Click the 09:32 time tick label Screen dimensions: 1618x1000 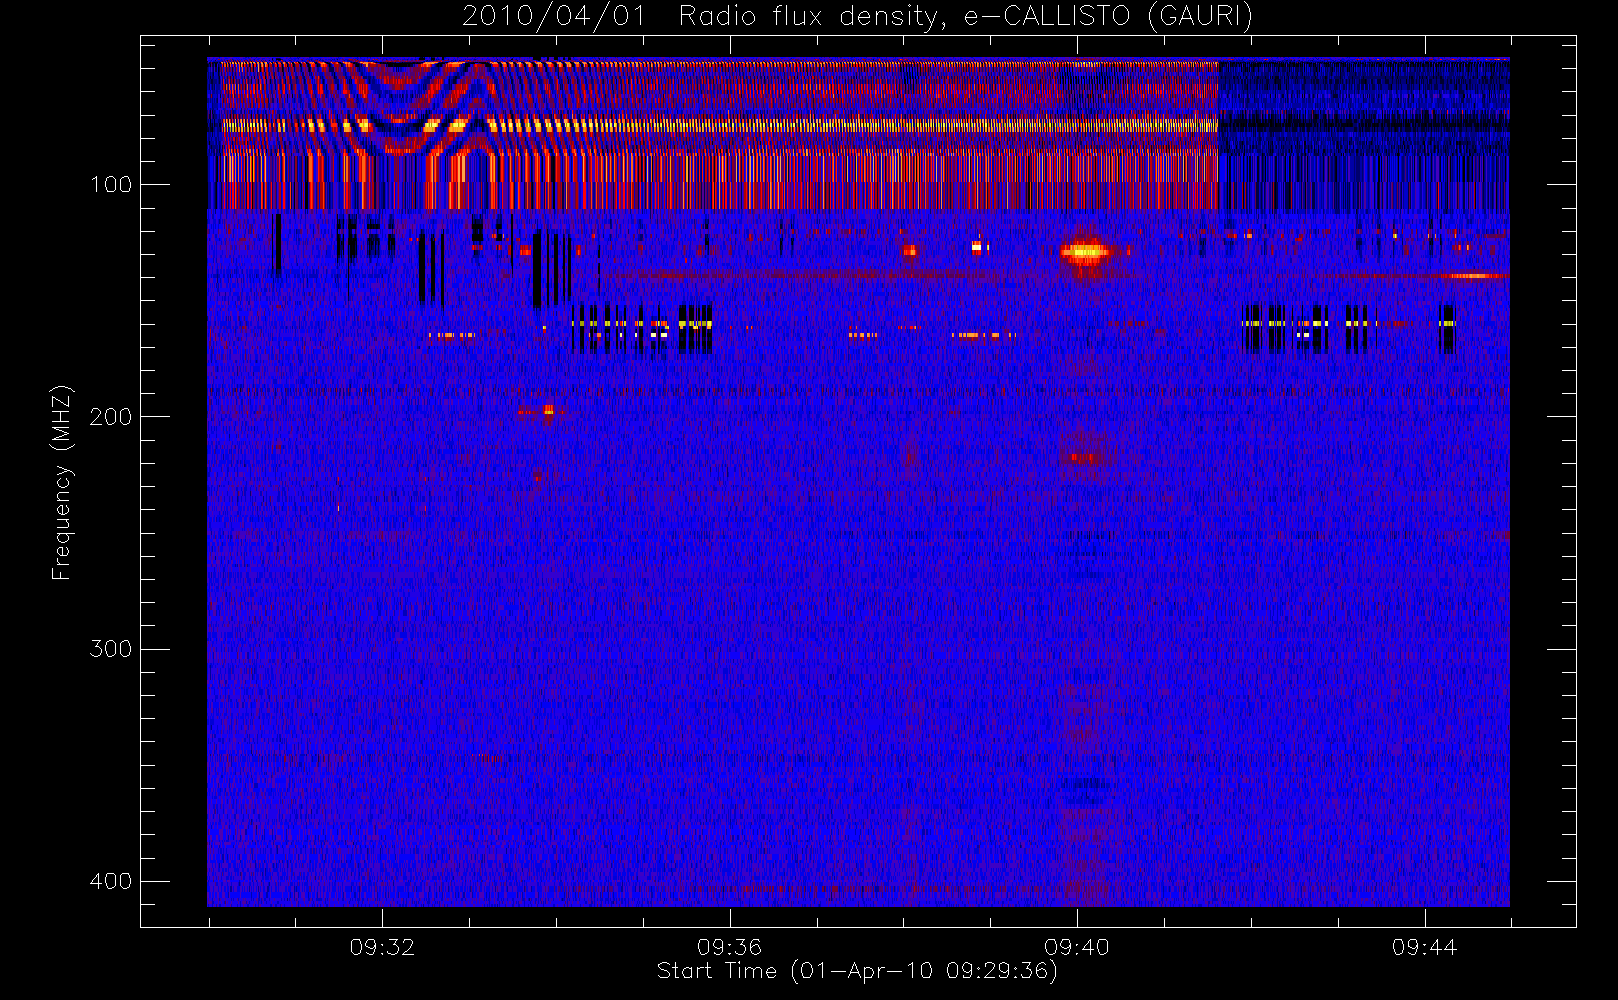(x=382, y=947)
